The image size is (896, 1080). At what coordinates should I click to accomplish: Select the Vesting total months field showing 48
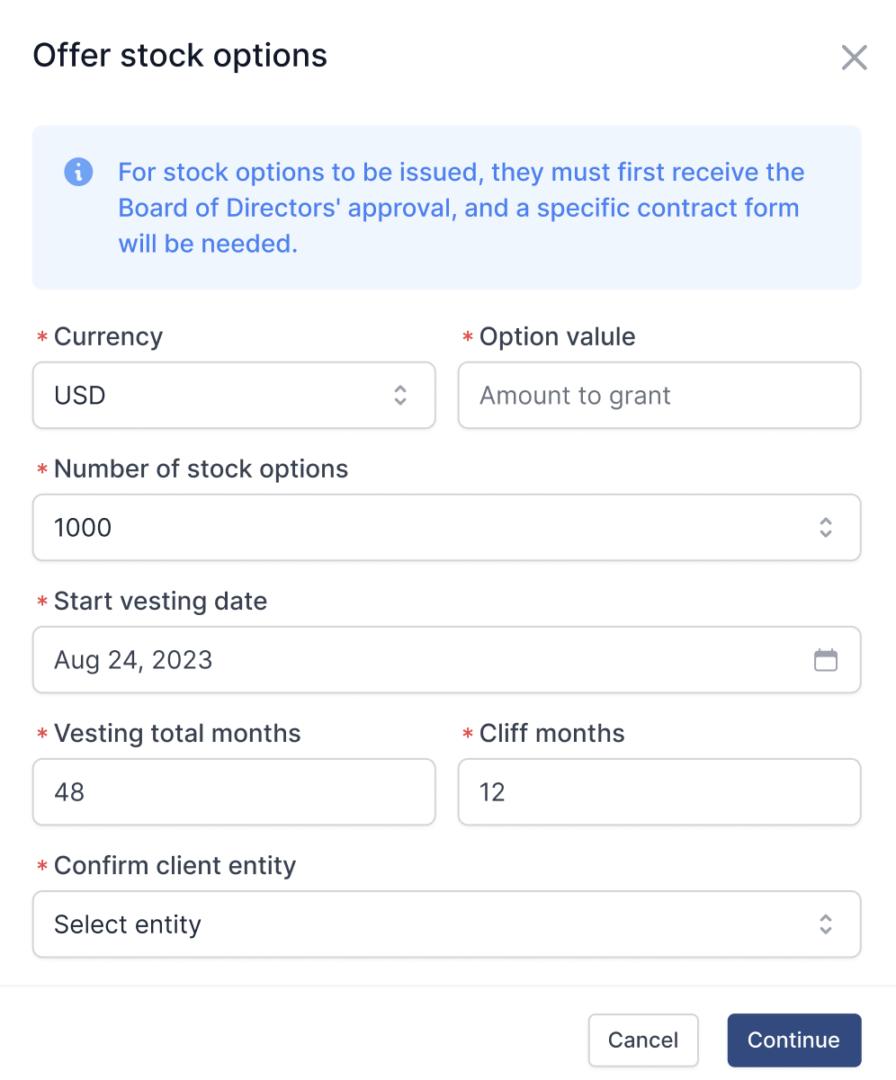234,792
